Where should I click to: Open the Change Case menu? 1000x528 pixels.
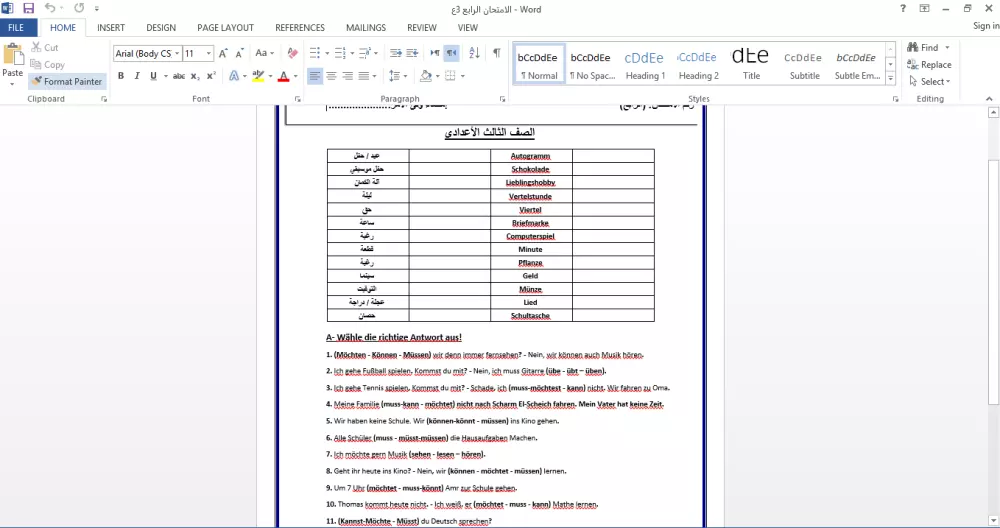pos(264,54)
